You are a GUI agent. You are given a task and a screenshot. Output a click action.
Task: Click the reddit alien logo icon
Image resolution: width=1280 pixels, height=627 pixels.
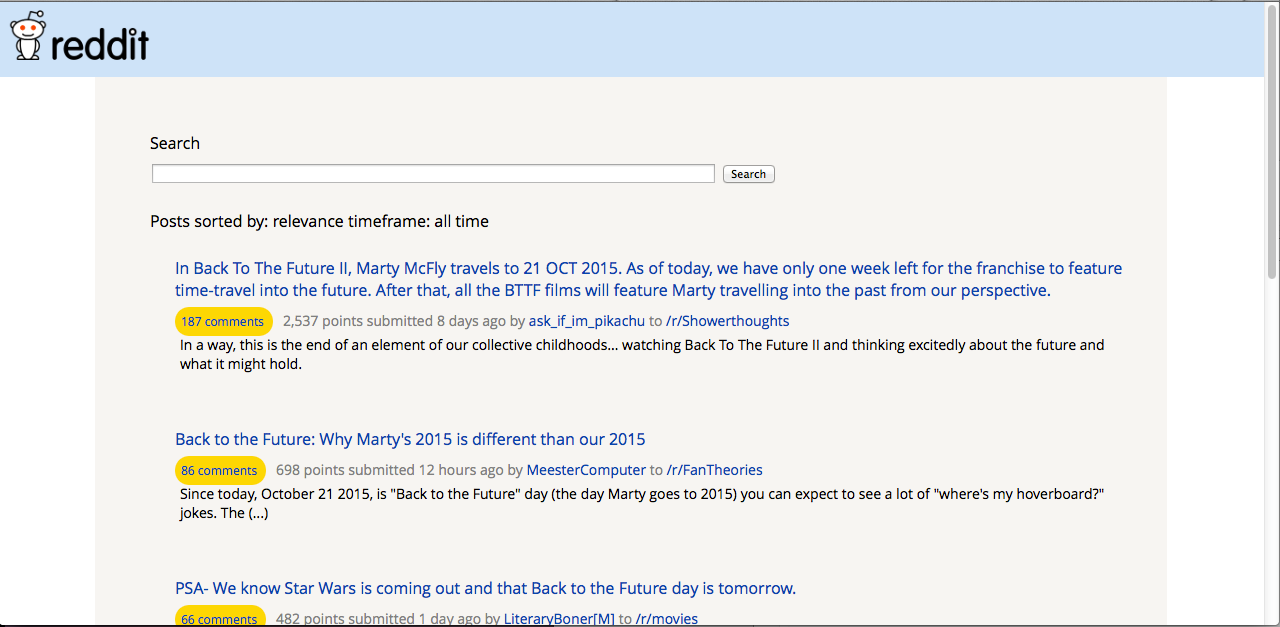coord(28,35)
